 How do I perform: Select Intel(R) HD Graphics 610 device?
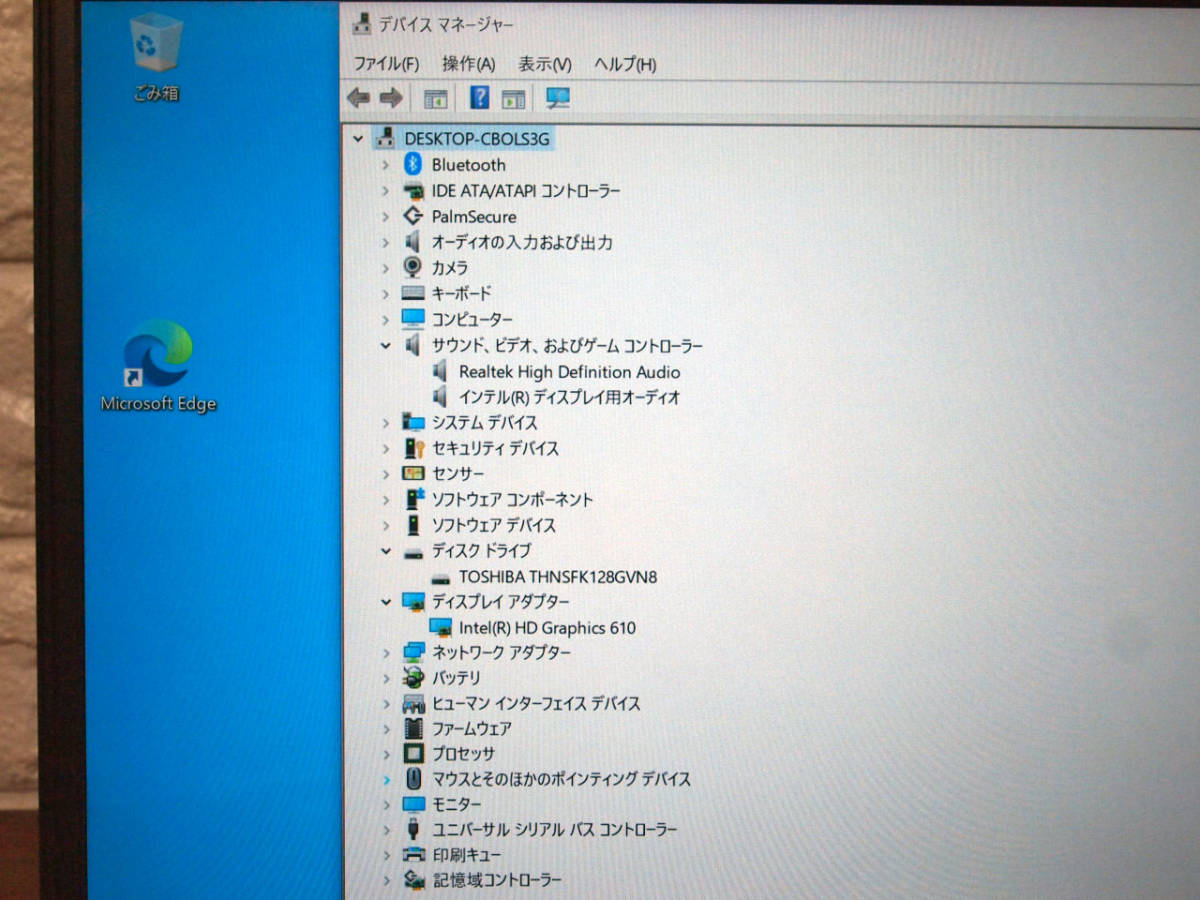tap(547, 628)
